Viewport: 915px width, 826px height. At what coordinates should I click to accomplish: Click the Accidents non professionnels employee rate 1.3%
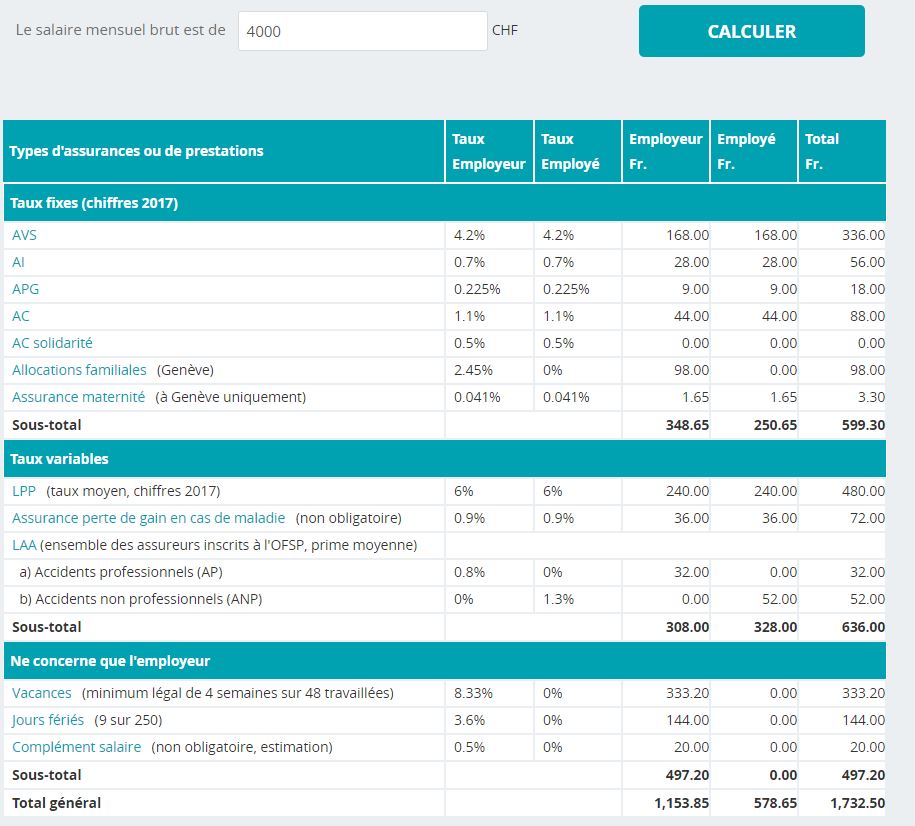tap(558, 599)
